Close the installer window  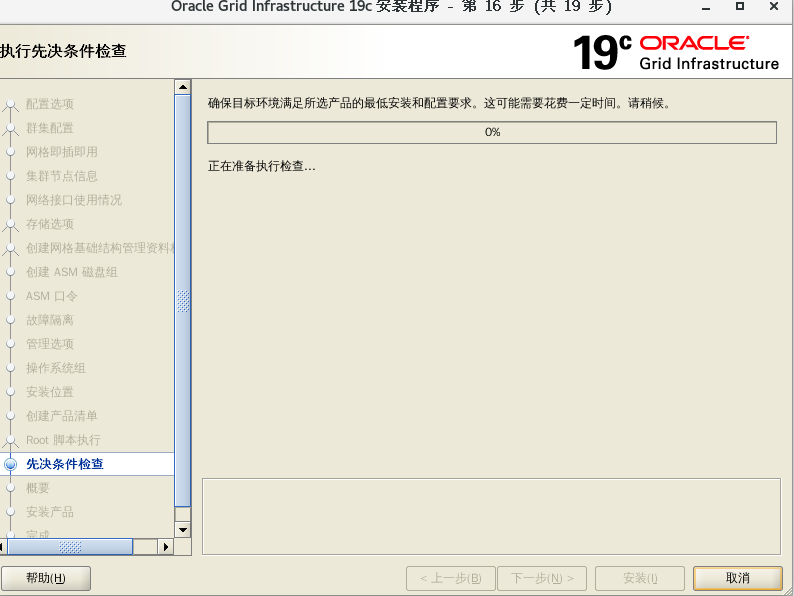pyautogui.click(x=774, y=6)
